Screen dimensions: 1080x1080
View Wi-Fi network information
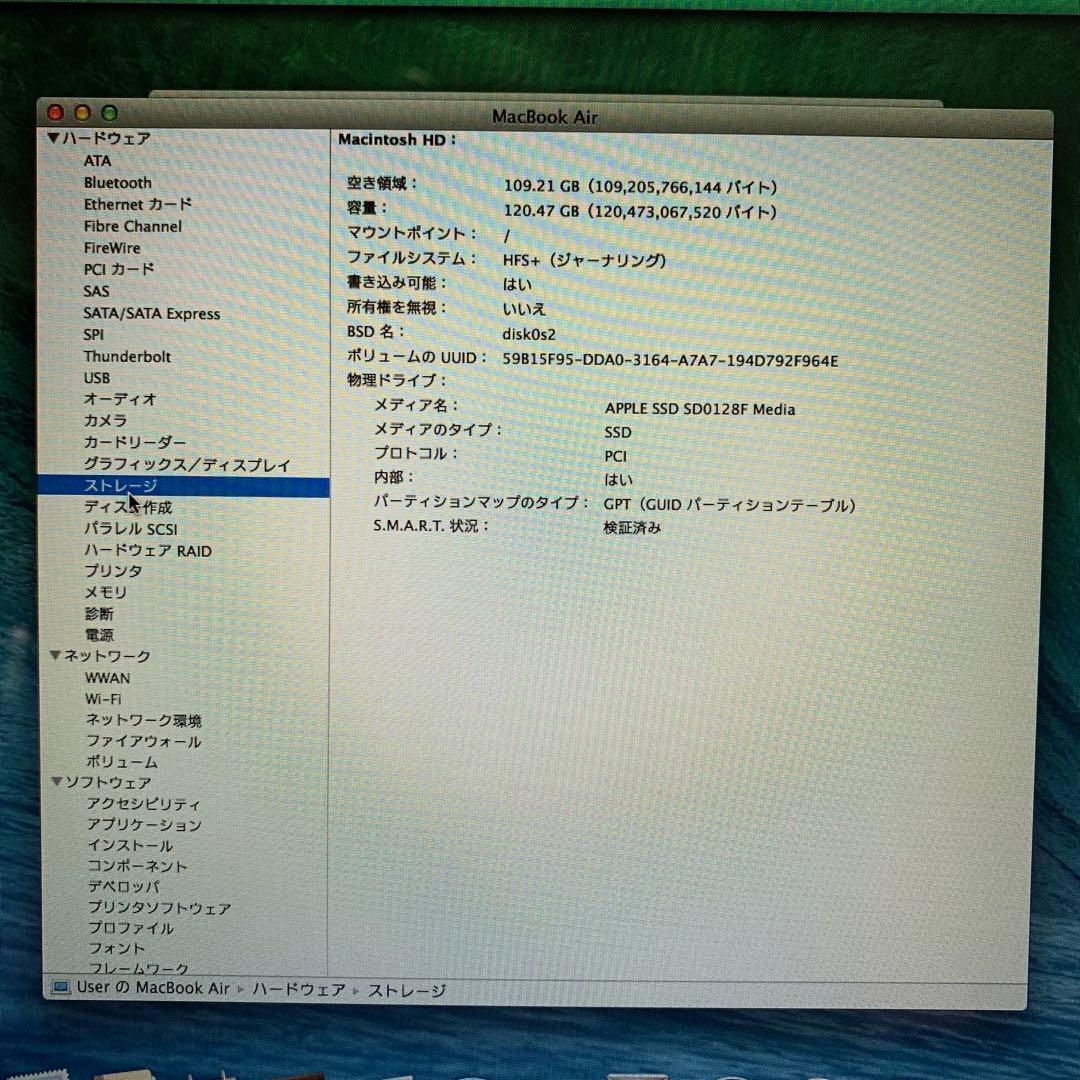point(104,699)
